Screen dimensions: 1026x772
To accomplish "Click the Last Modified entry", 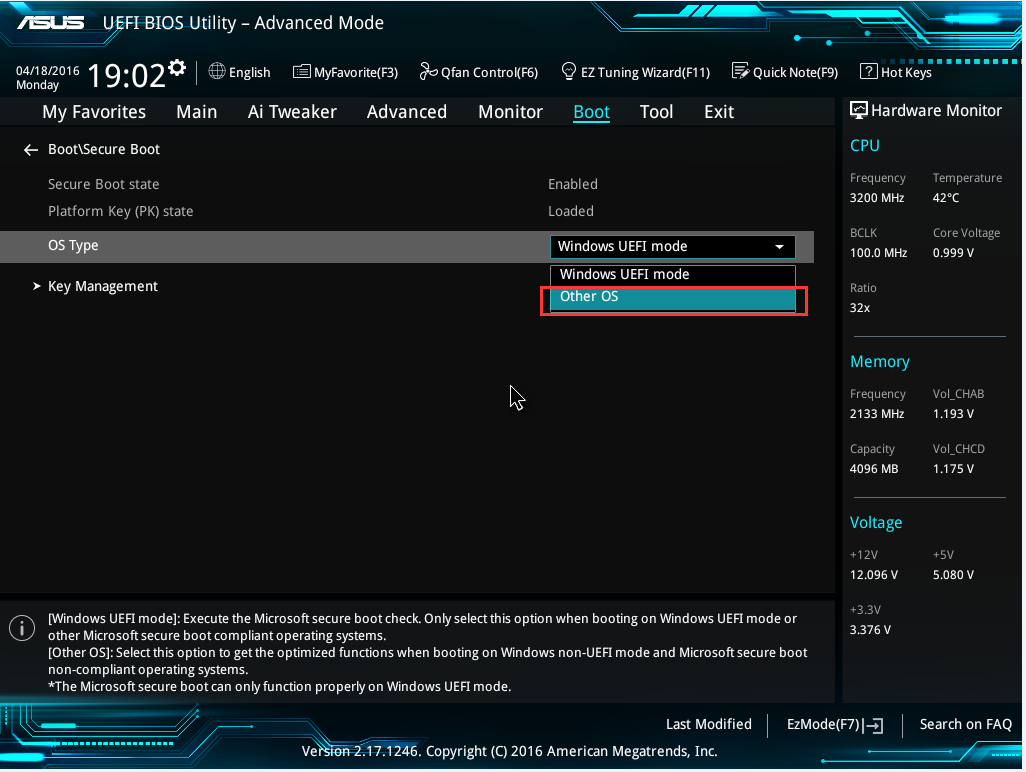I will (708, 724).
